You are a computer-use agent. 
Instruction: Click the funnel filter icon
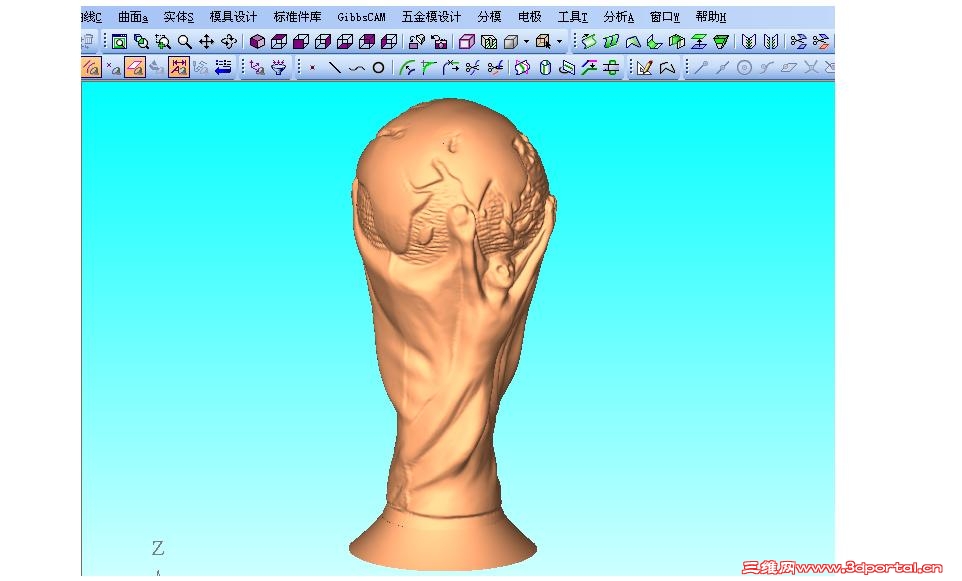279,67
